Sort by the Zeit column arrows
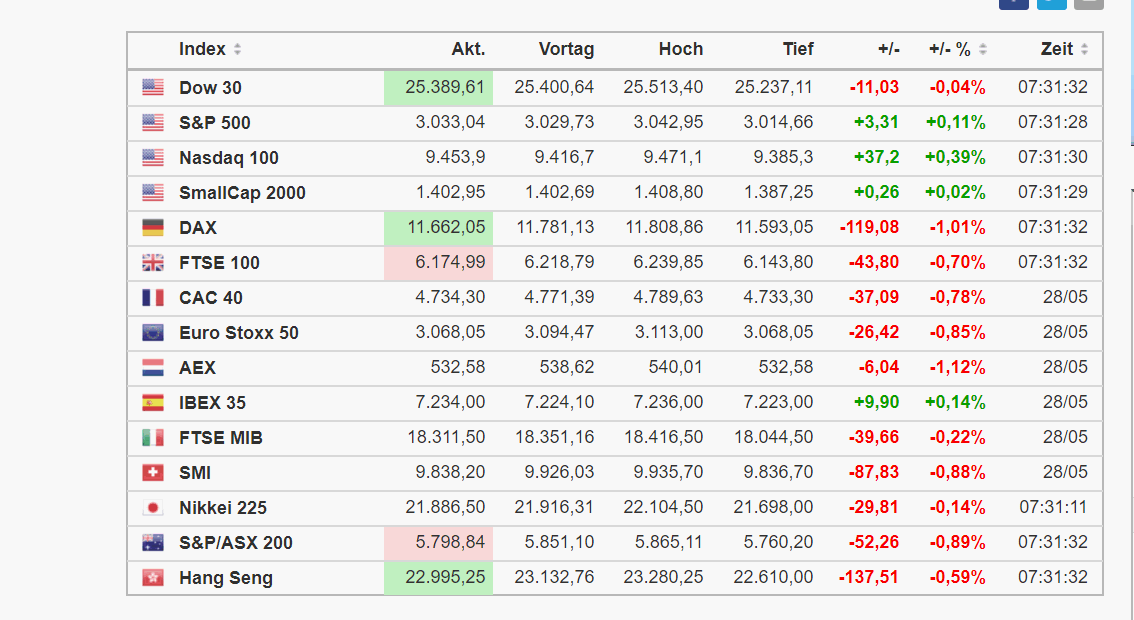Screen dimensions: 1134x620 tap(1084, 50)
